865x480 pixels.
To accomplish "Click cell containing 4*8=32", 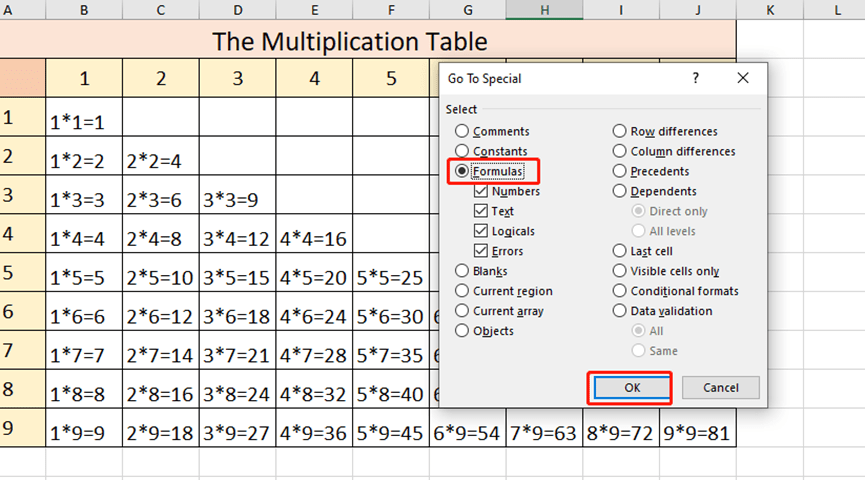I will tap(314, 389).
